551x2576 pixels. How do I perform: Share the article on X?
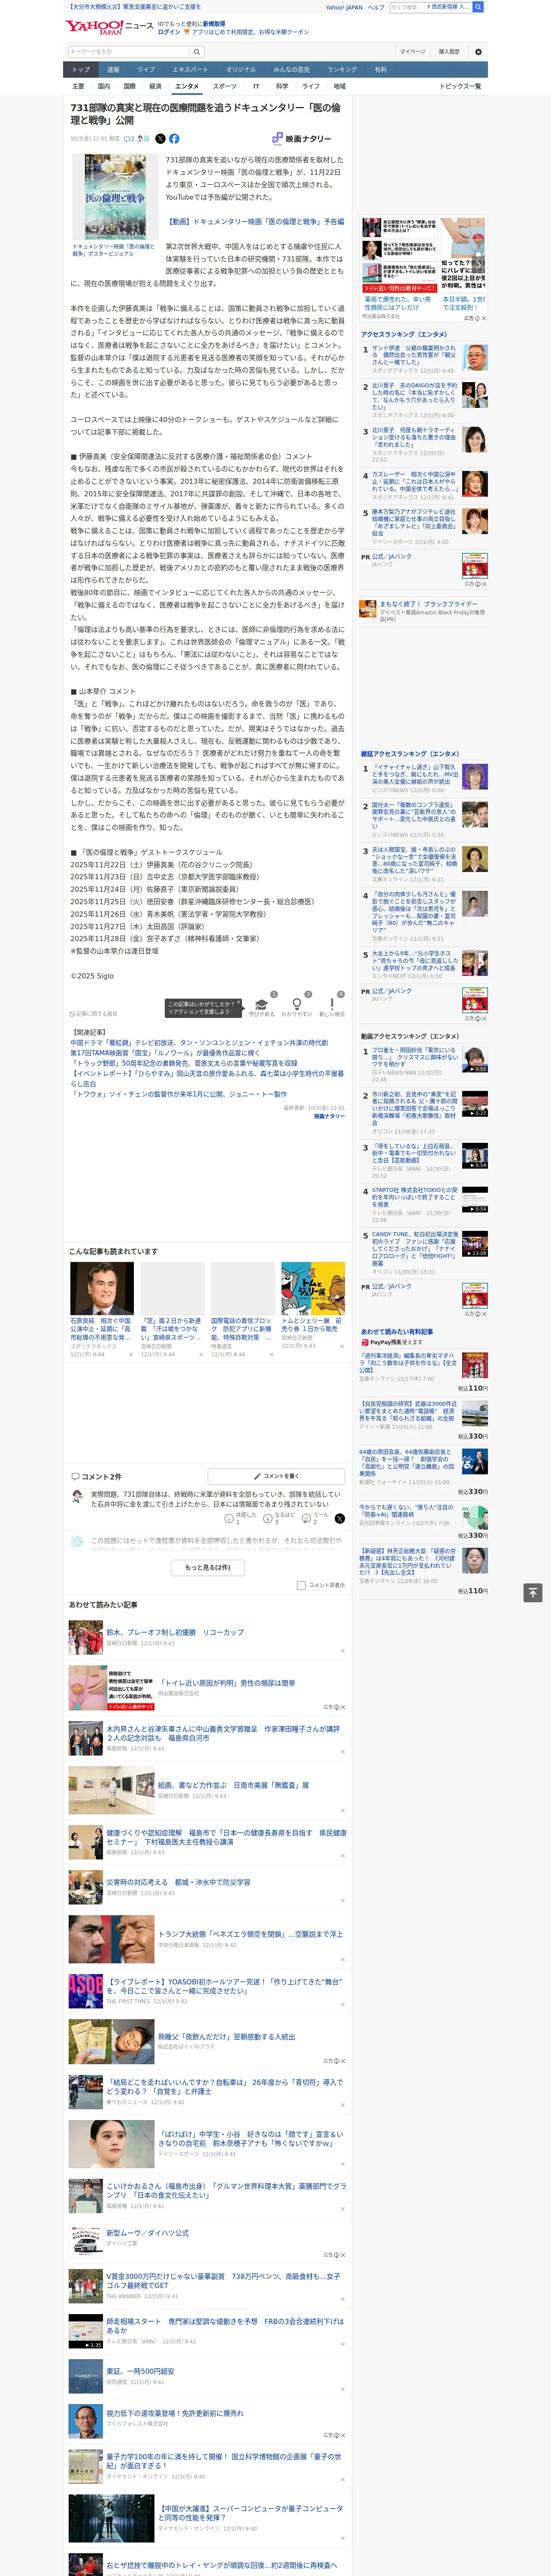tap(160, 139)
